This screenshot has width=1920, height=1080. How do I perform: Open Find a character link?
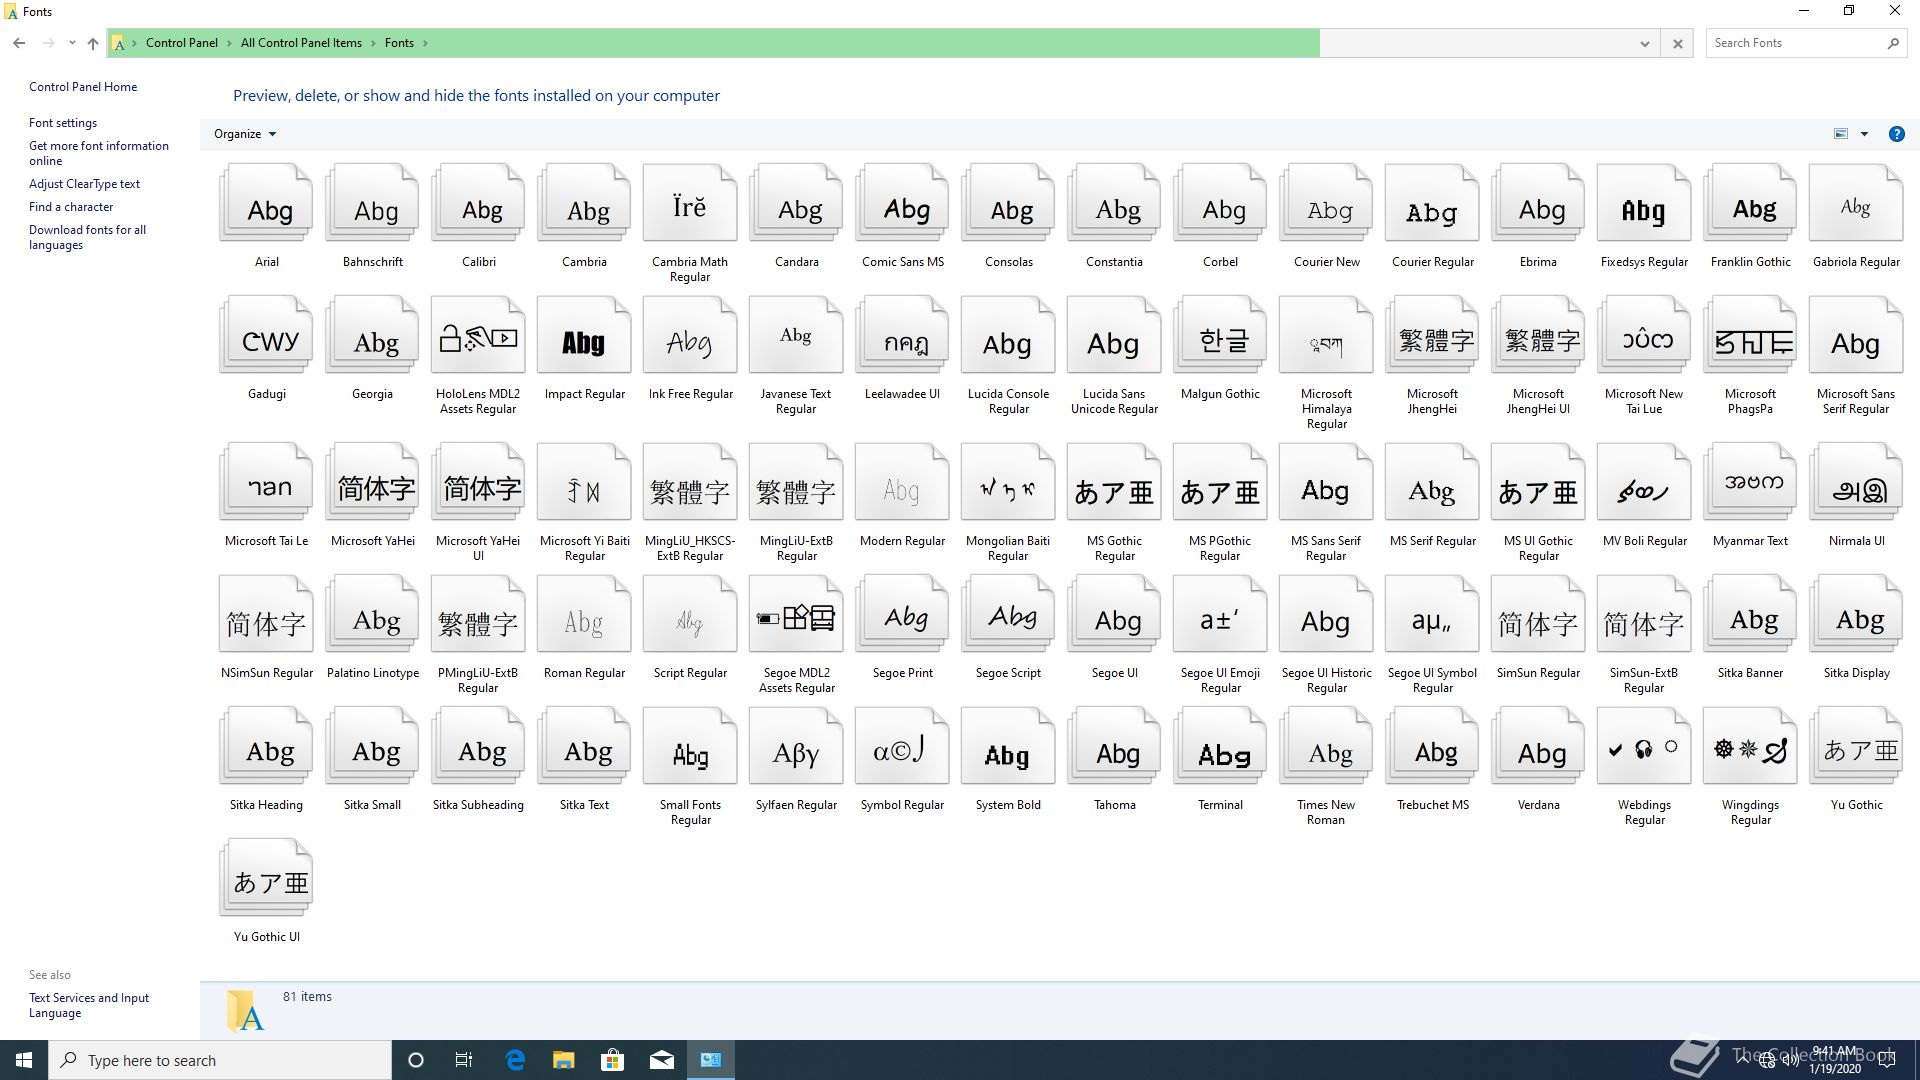pos(71,207)
